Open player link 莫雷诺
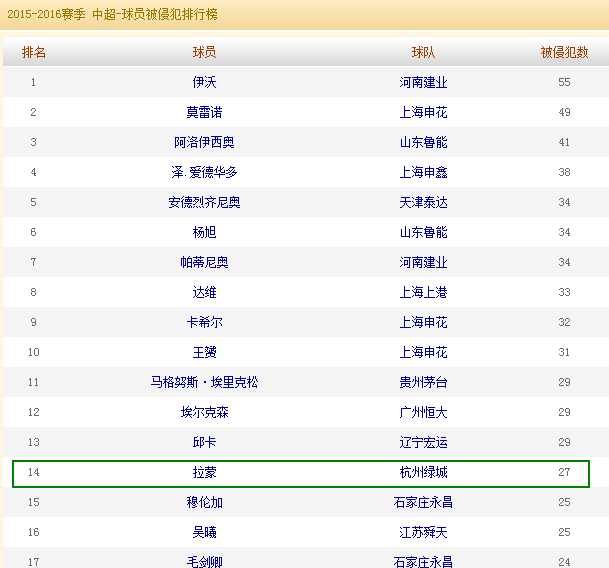 pyautogui.click(x=204, y=112)
